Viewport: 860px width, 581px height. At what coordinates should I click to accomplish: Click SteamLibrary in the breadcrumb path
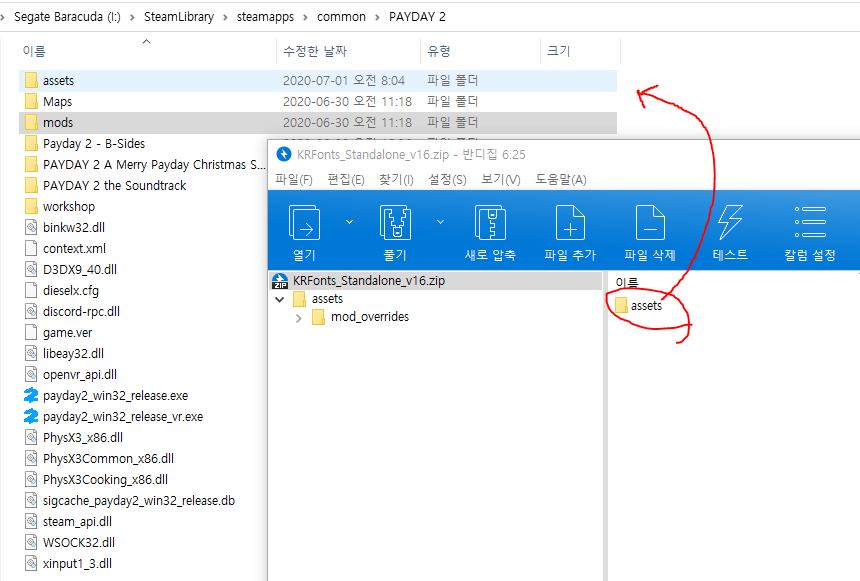click(179, 17)
